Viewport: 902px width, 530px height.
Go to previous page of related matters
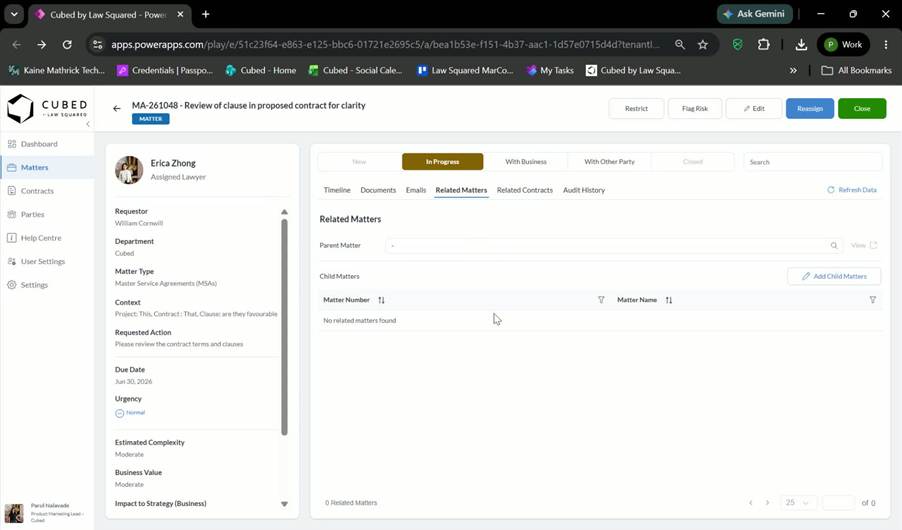pos(751,503)
